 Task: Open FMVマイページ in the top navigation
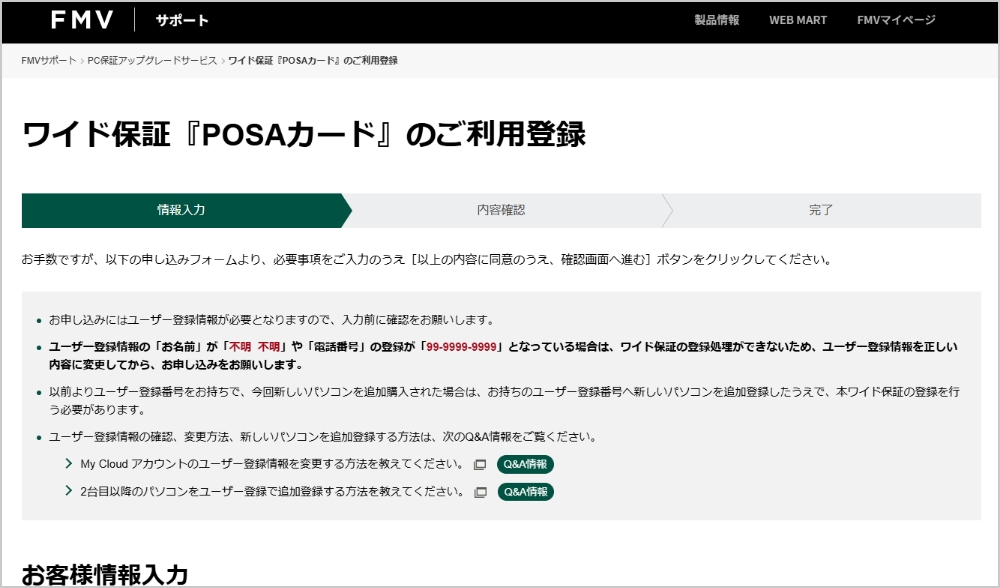[x=896, y=20]
